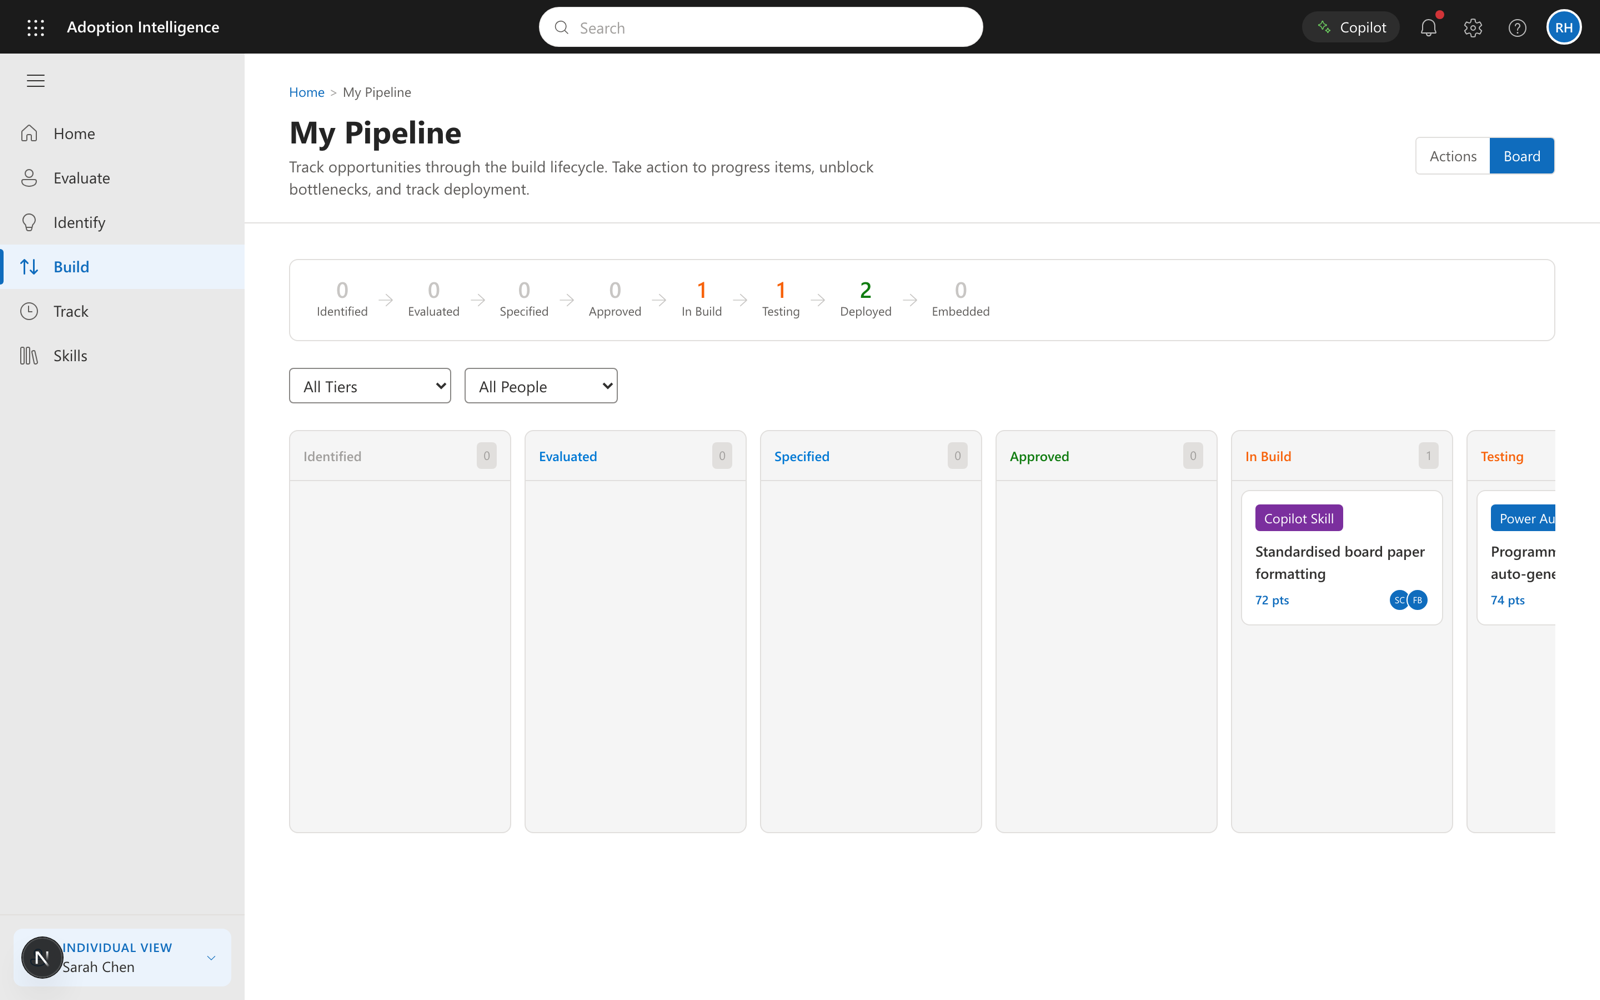Click the N avatar in view switcher
The height and width of the screenshot is (1000, 1600).
click(42, 958)
